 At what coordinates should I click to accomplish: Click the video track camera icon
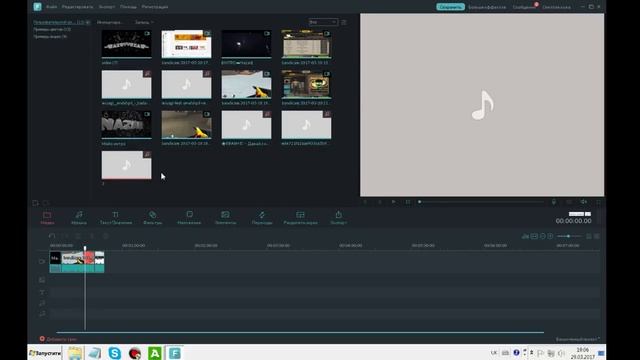42,261
